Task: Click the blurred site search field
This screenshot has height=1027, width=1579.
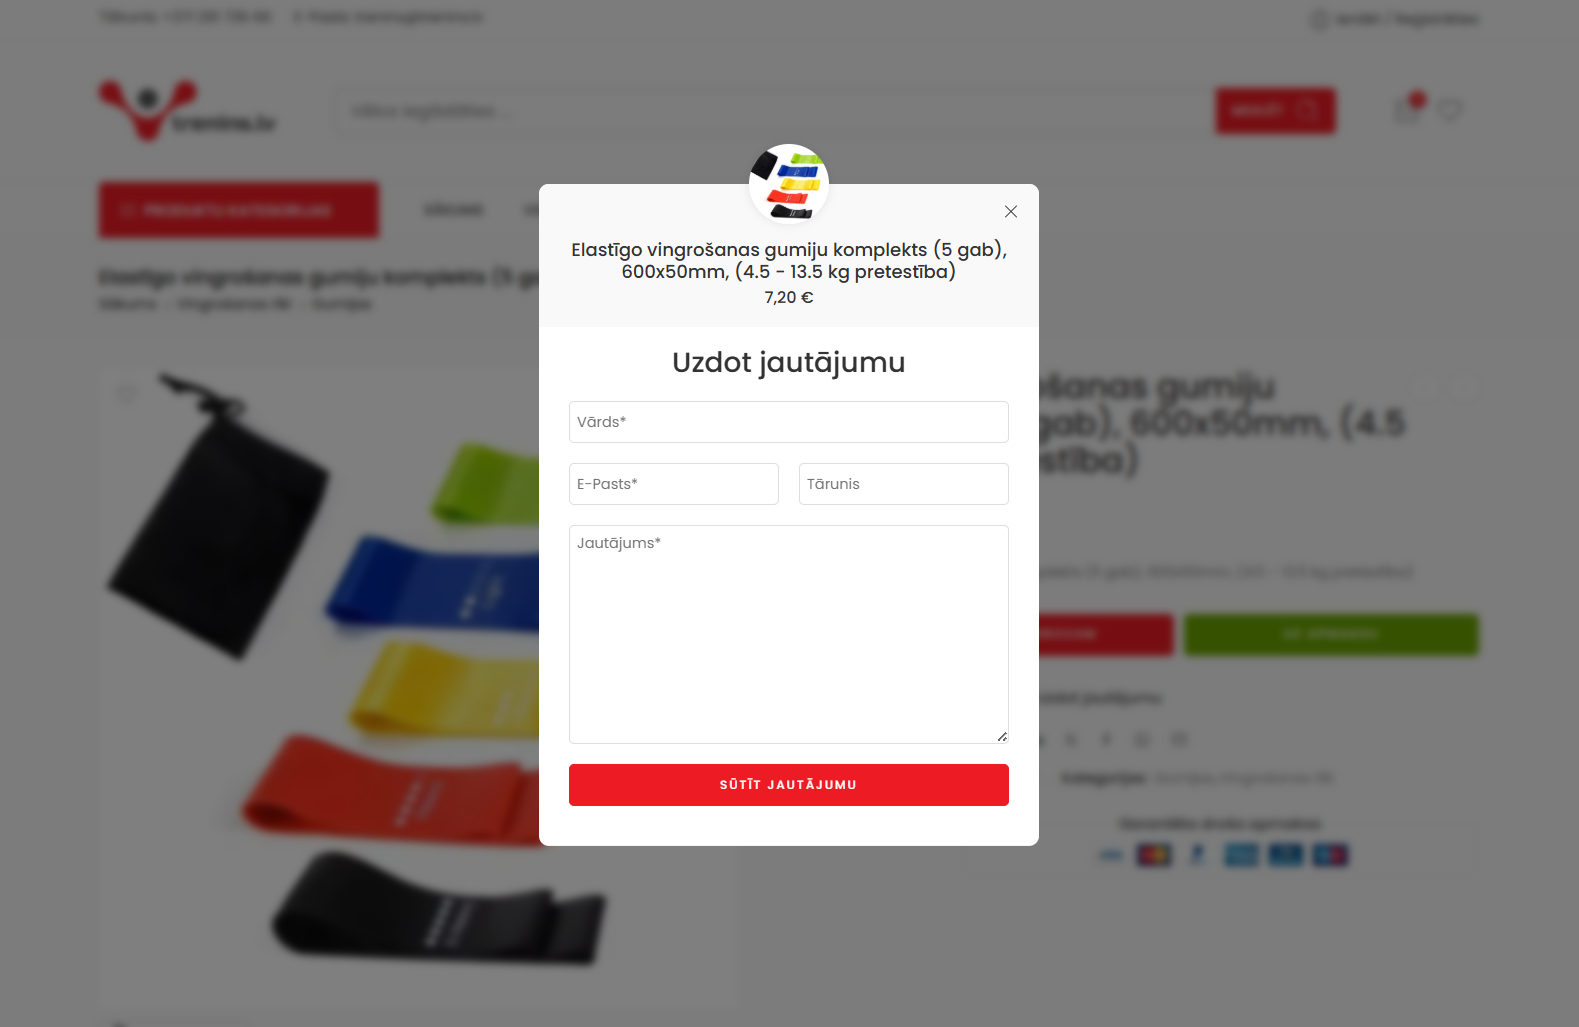Action: (x=775, y=110)
